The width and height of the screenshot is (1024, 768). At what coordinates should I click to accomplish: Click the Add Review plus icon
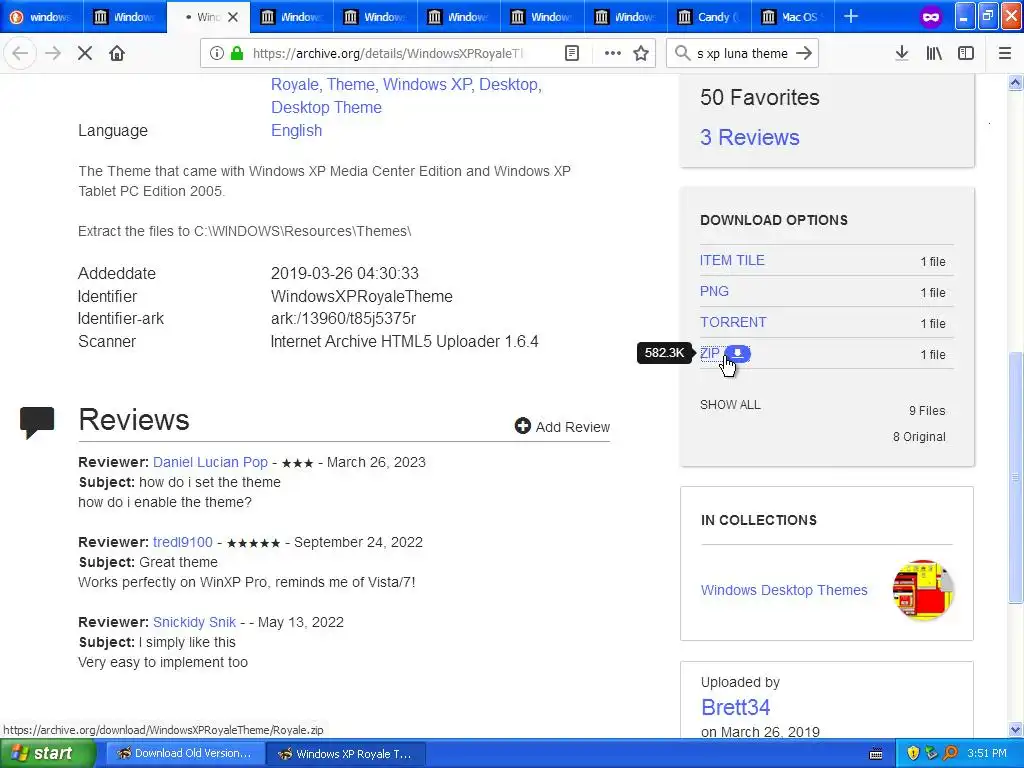[522, 426]
